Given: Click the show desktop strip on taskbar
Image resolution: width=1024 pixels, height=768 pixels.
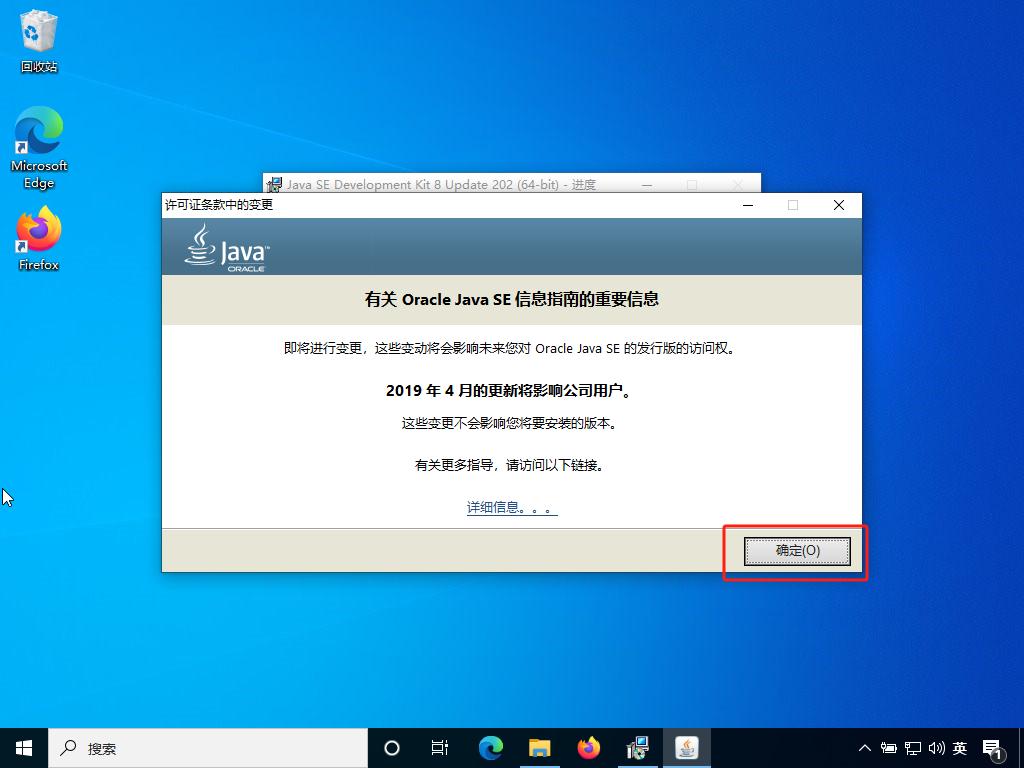Looking at the screenshot, I should coord(1021,748).
